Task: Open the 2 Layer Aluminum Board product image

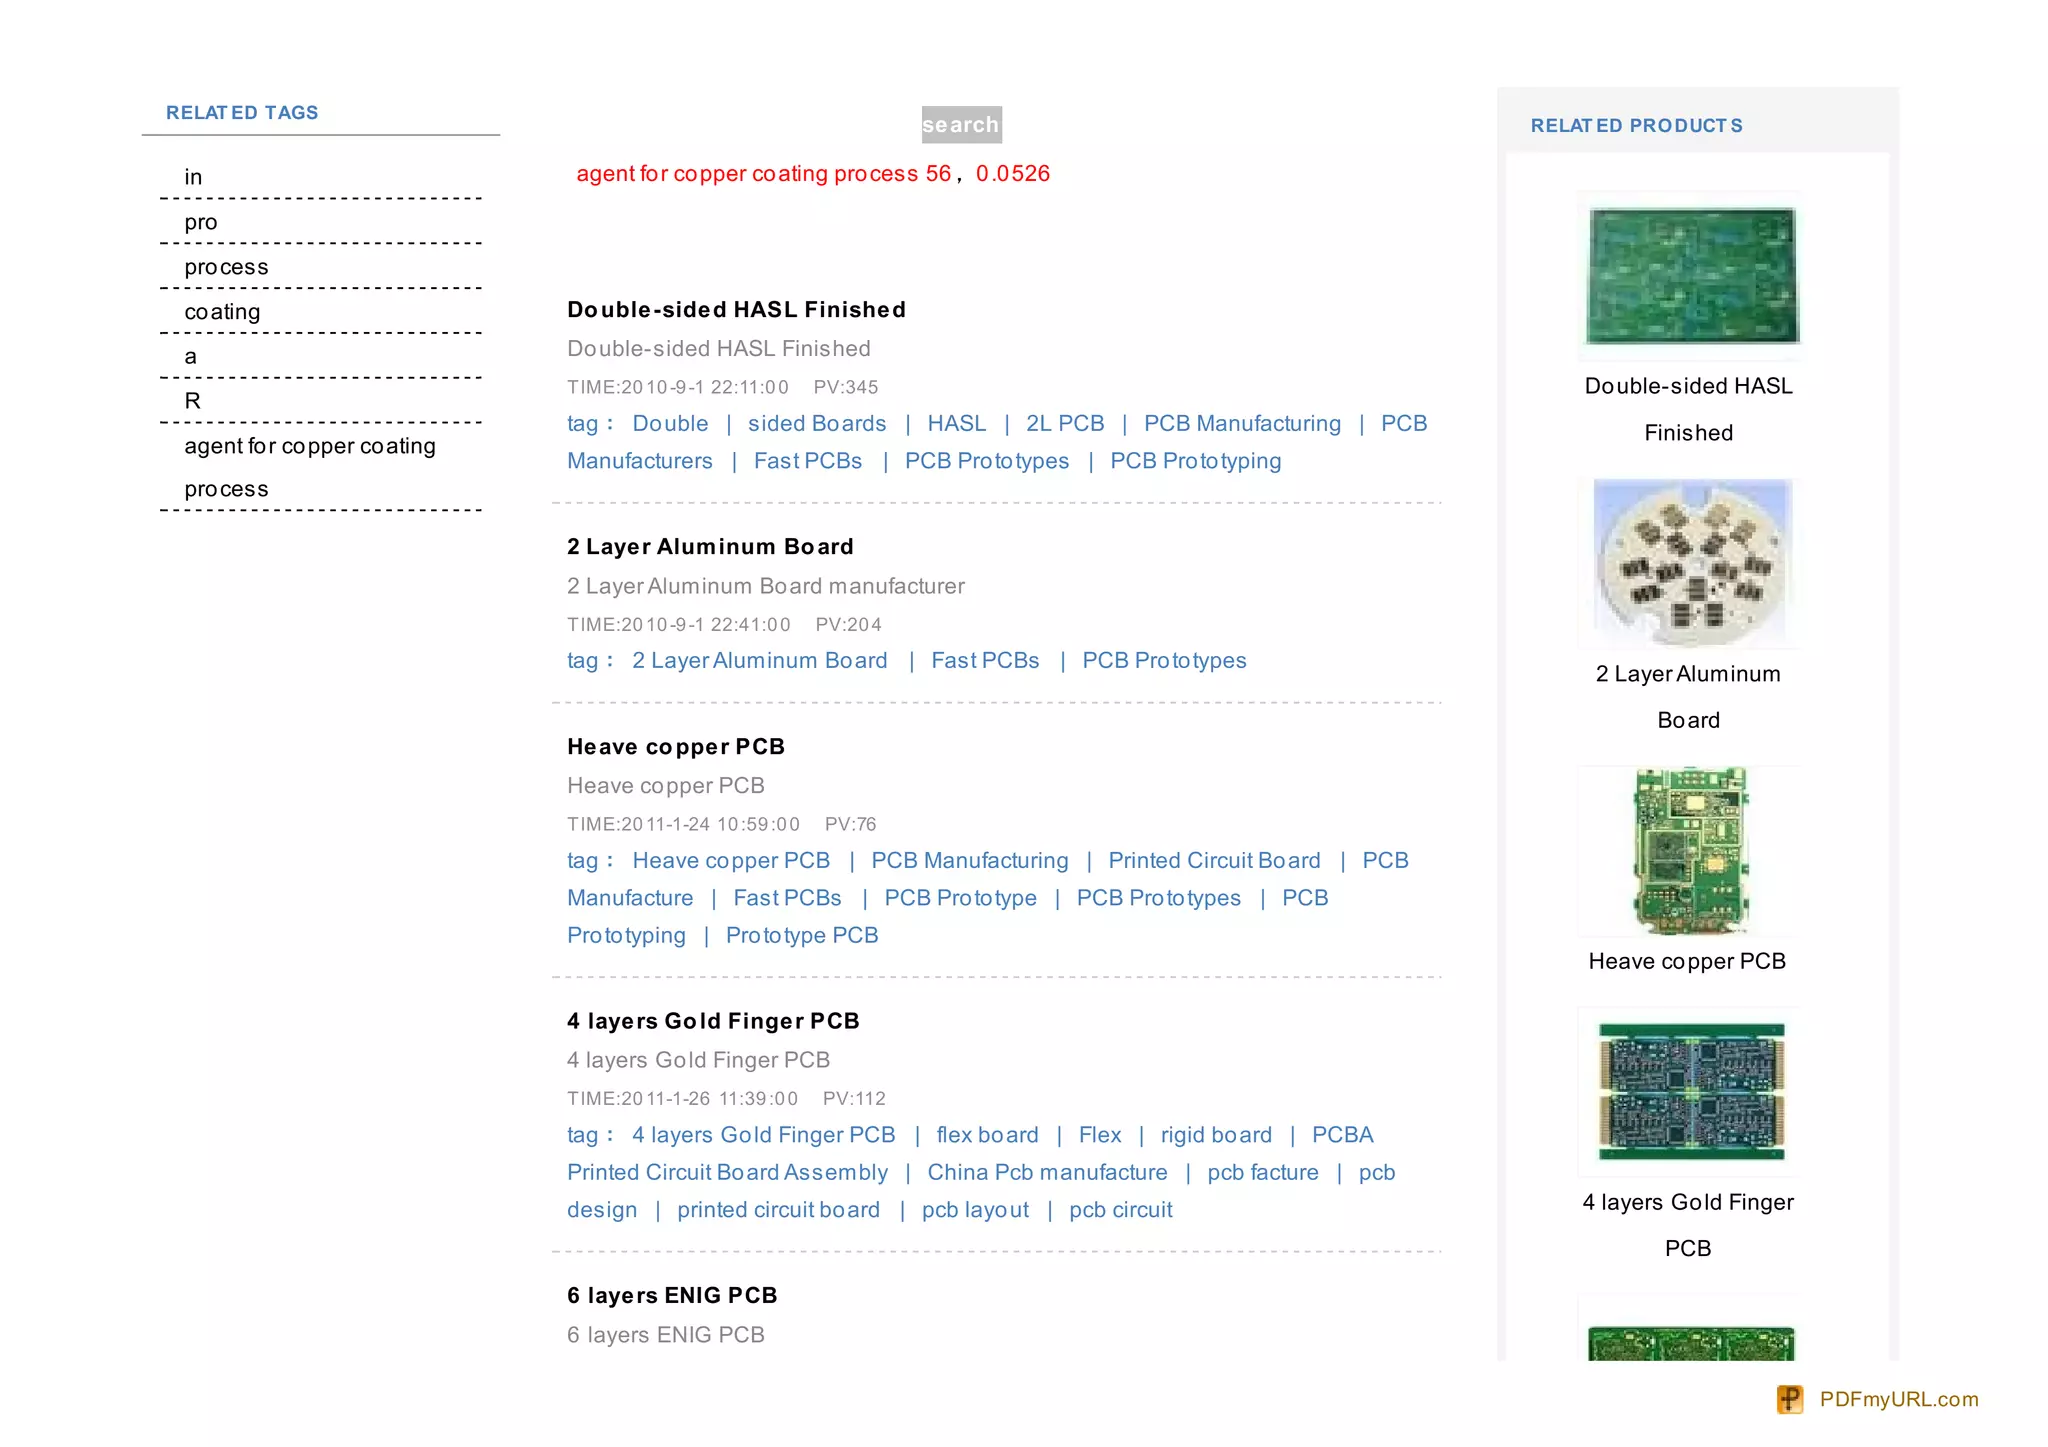Action: click(x=1691, y=563)
